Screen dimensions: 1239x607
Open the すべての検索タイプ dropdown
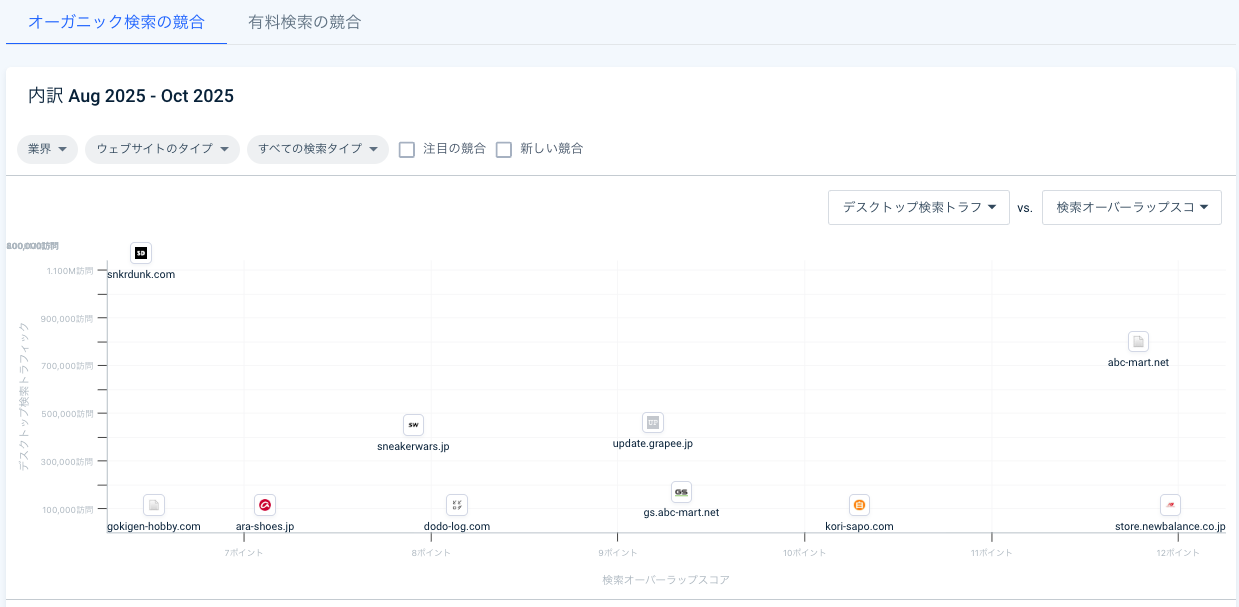click(318, 149)
